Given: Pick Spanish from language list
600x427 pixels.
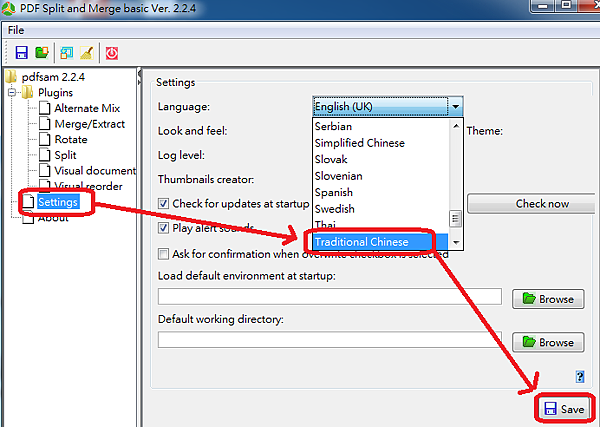Looking at the screenshot, I should point(380,192).
